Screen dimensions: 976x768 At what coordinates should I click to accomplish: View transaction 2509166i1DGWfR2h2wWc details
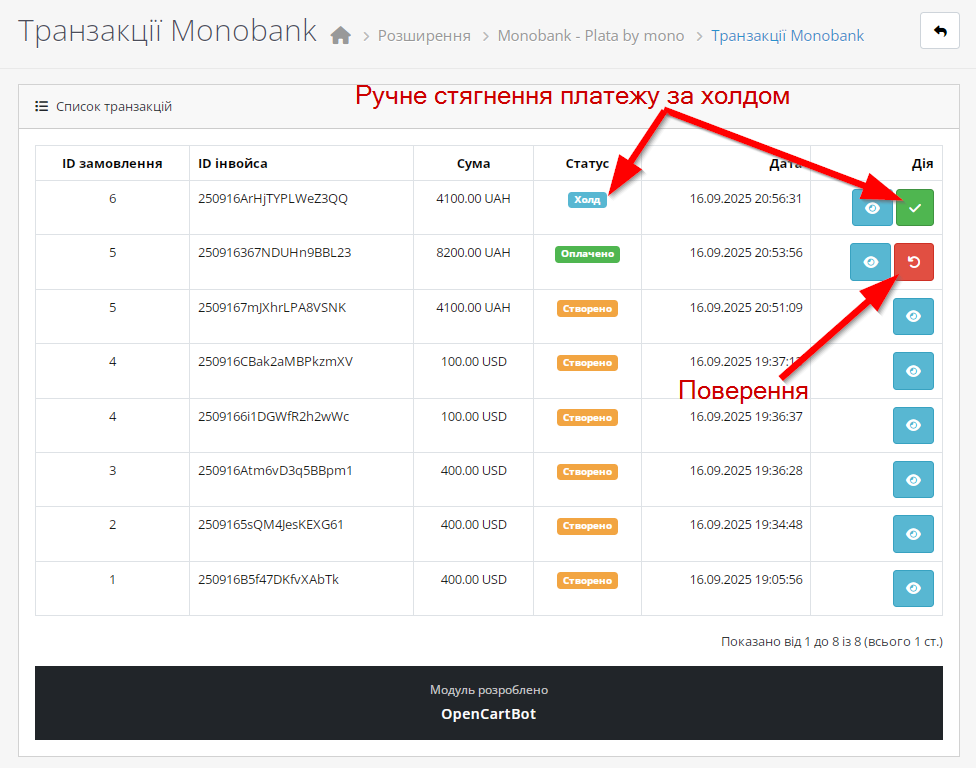913,425
